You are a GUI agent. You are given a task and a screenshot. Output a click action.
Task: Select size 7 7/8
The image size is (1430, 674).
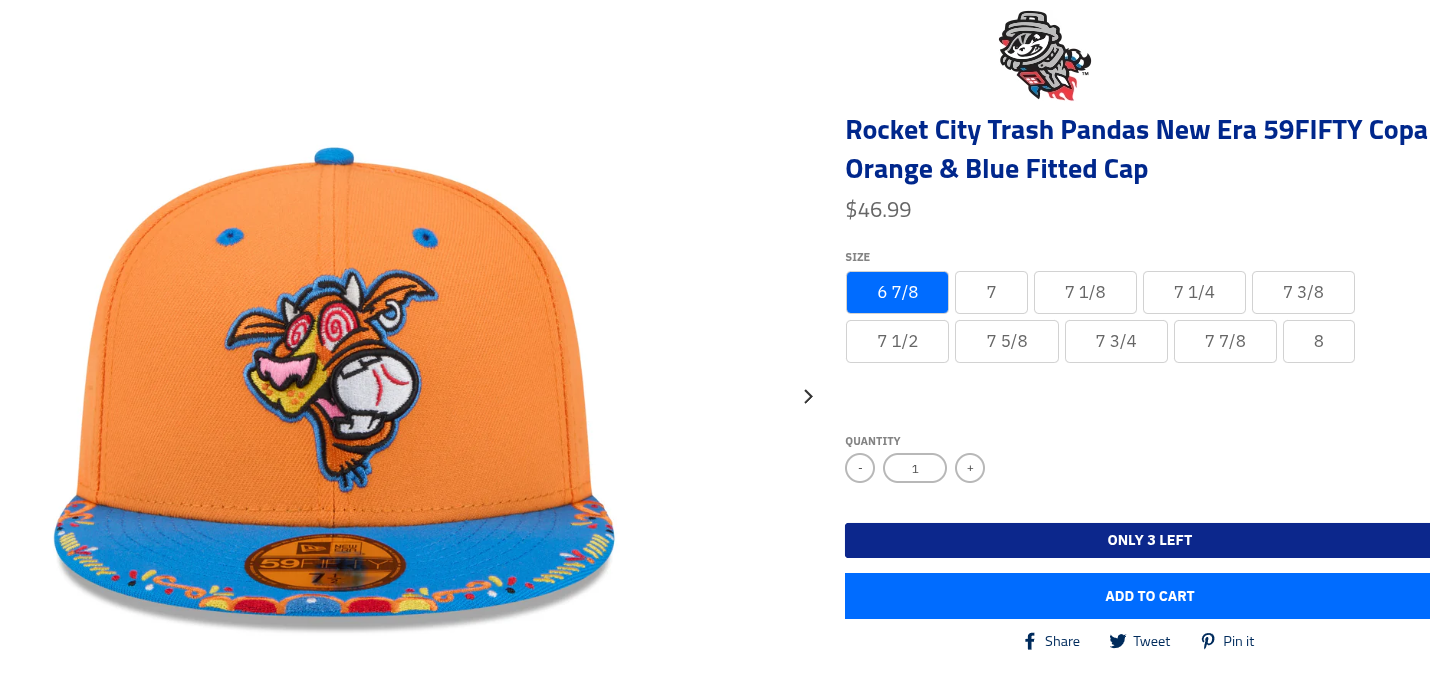pos(1225,341)
